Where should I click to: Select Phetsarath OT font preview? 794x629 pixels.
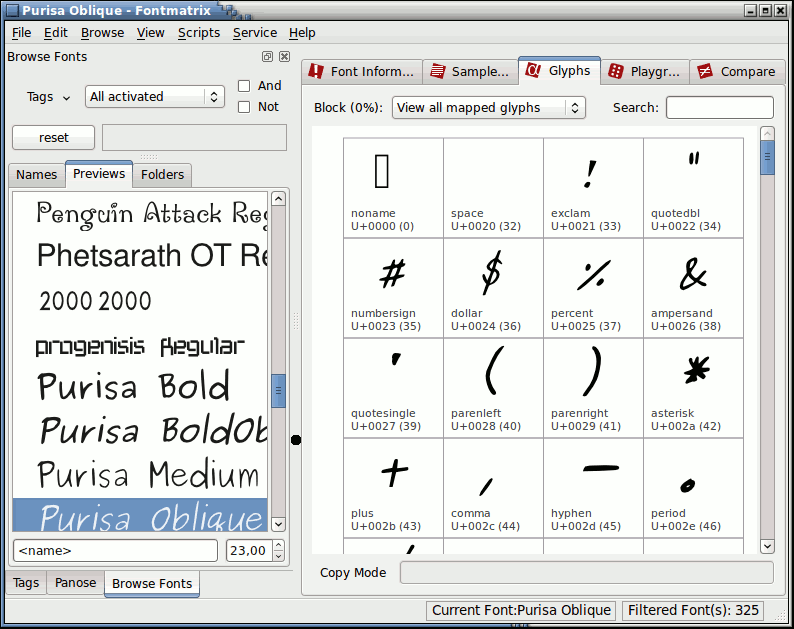tap(140, 255)
